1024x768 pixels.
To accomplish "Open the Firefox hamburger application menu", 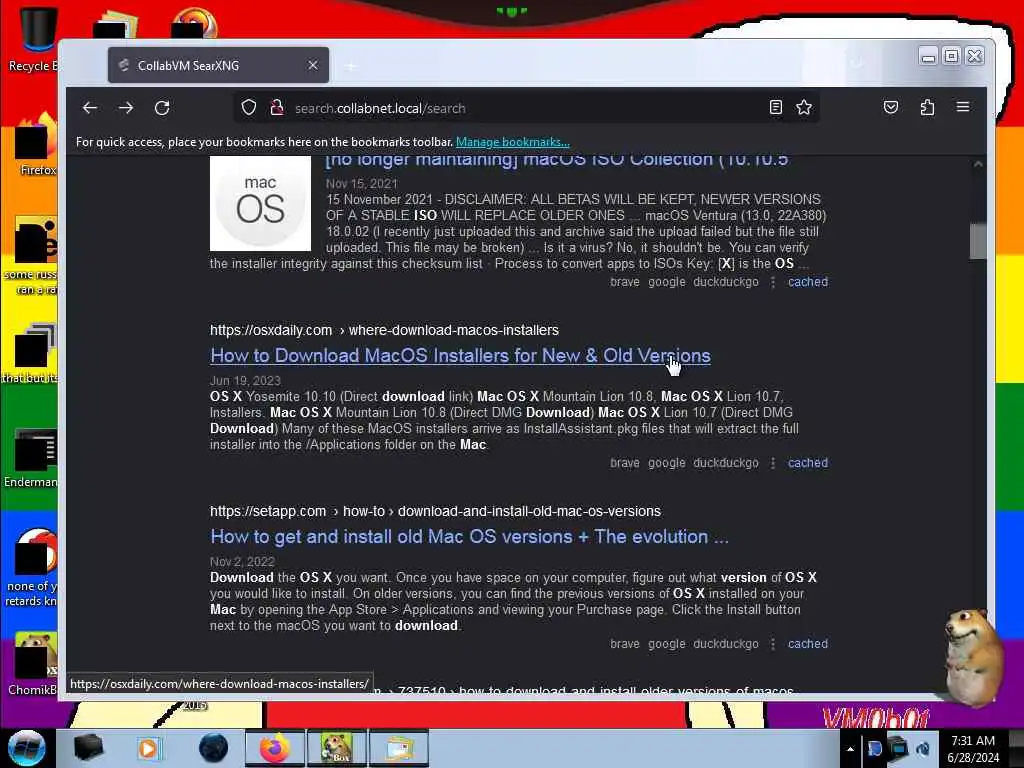I will pos(963,107).
